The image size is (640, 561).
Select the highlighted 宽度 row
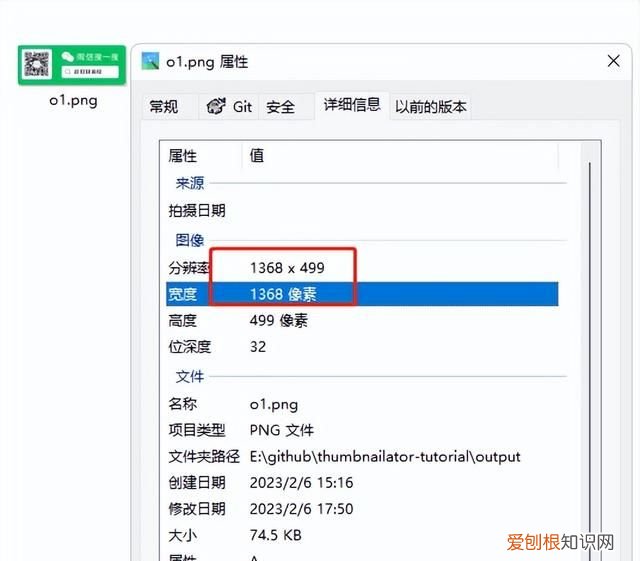(x=362, y=294)
